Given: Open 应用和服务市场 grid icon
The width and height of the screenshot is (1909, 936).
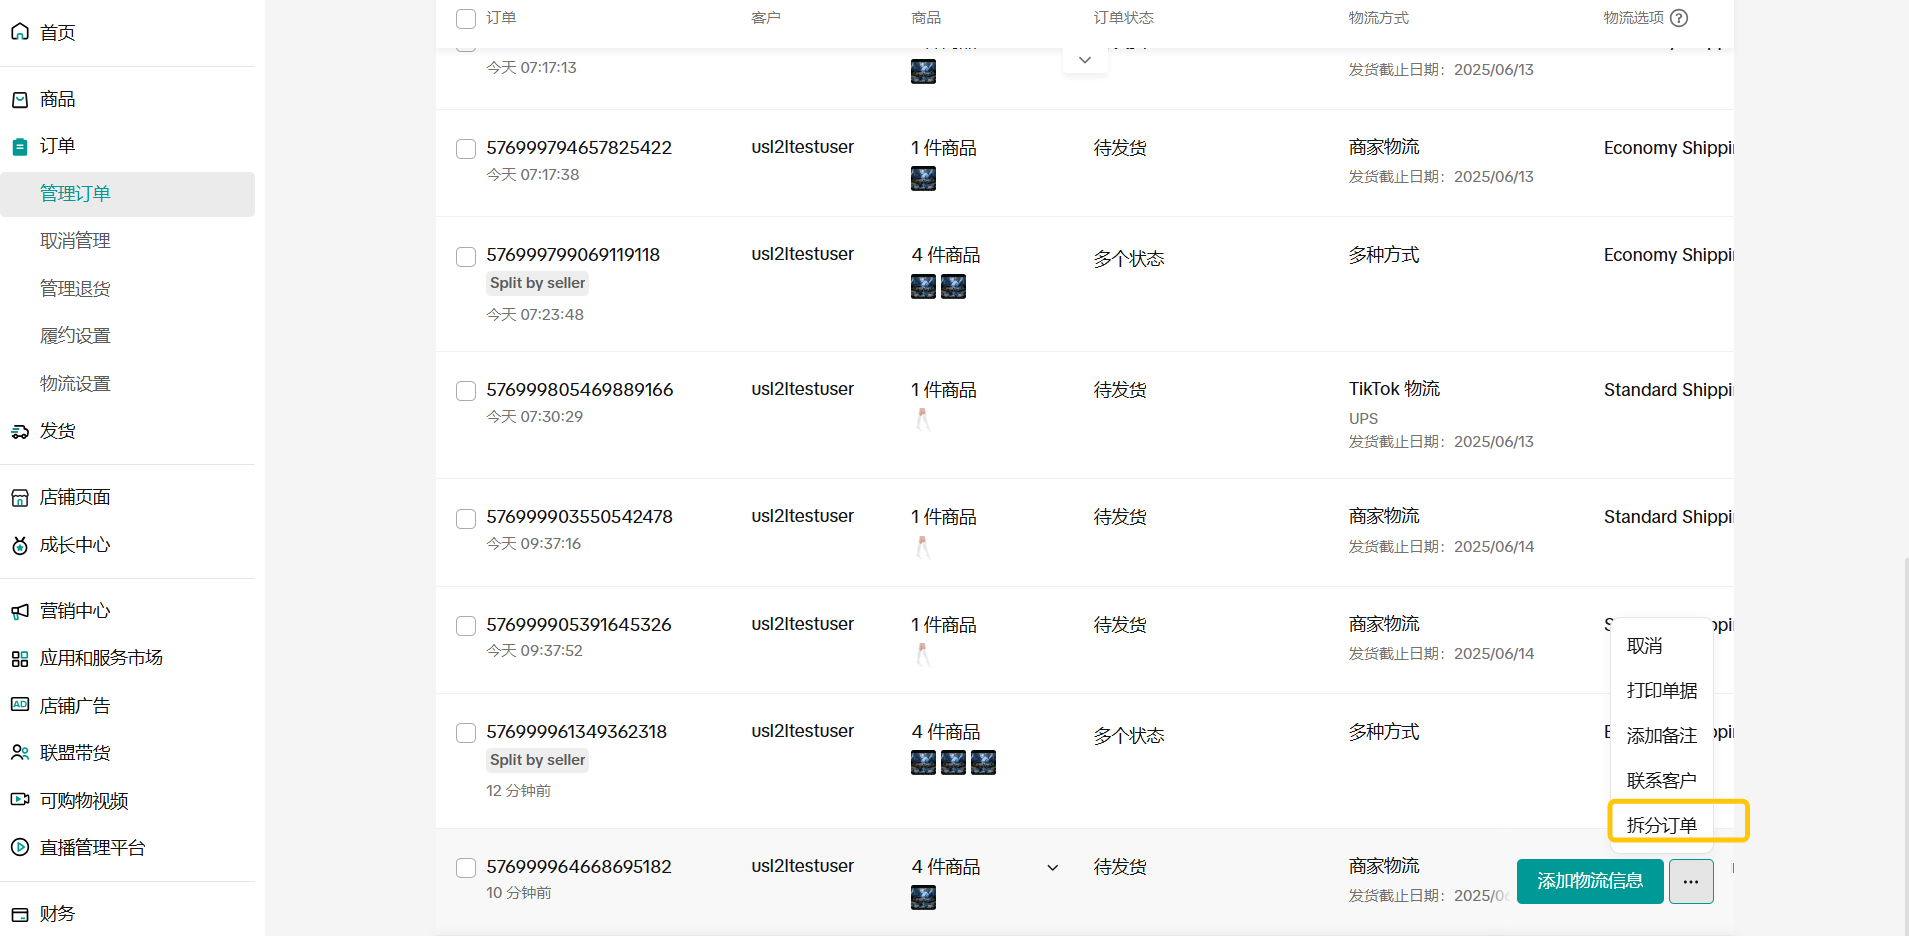Looking at the screenshot, I should pyautogui.click(x=20, y=659).
